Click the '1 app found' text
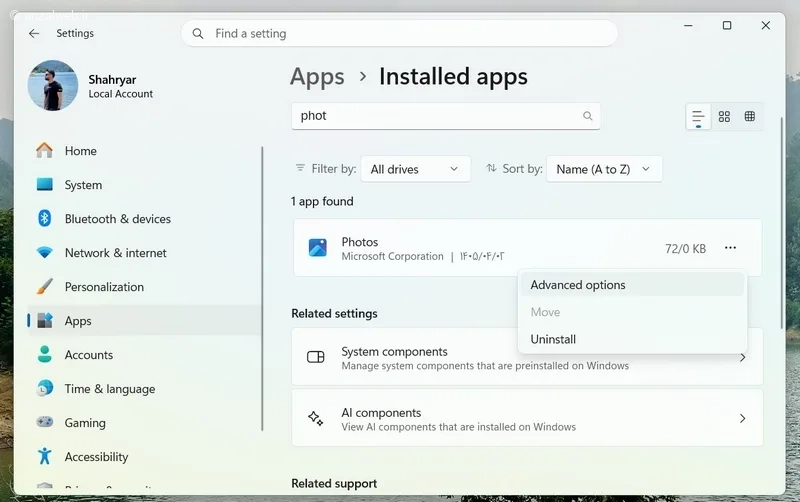The image size is (800, 502). click(322, 202)
